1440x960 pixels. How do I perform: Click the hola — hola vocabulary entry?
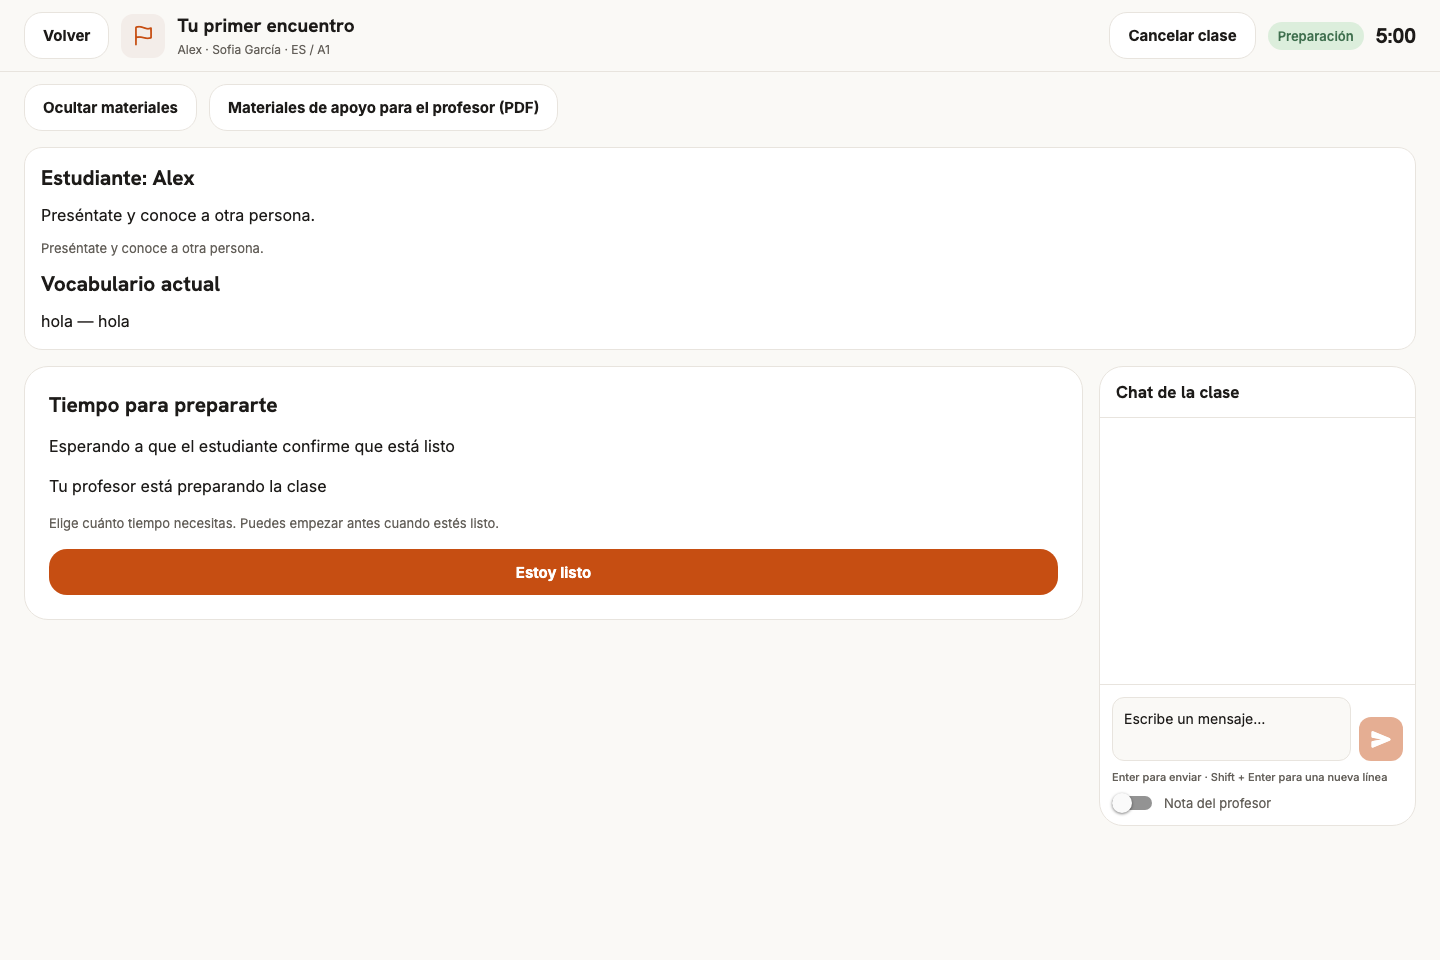[85, 321]
